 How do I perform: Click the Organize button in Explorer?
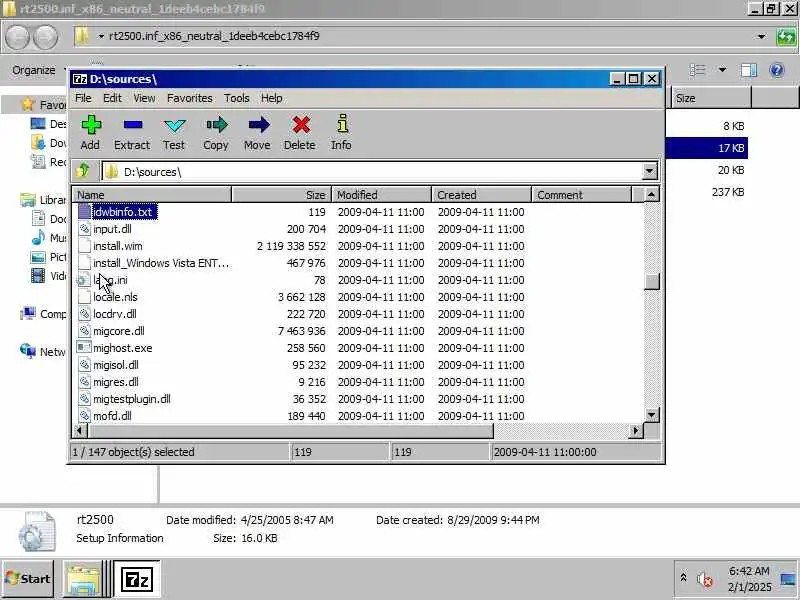coord(34,70)
